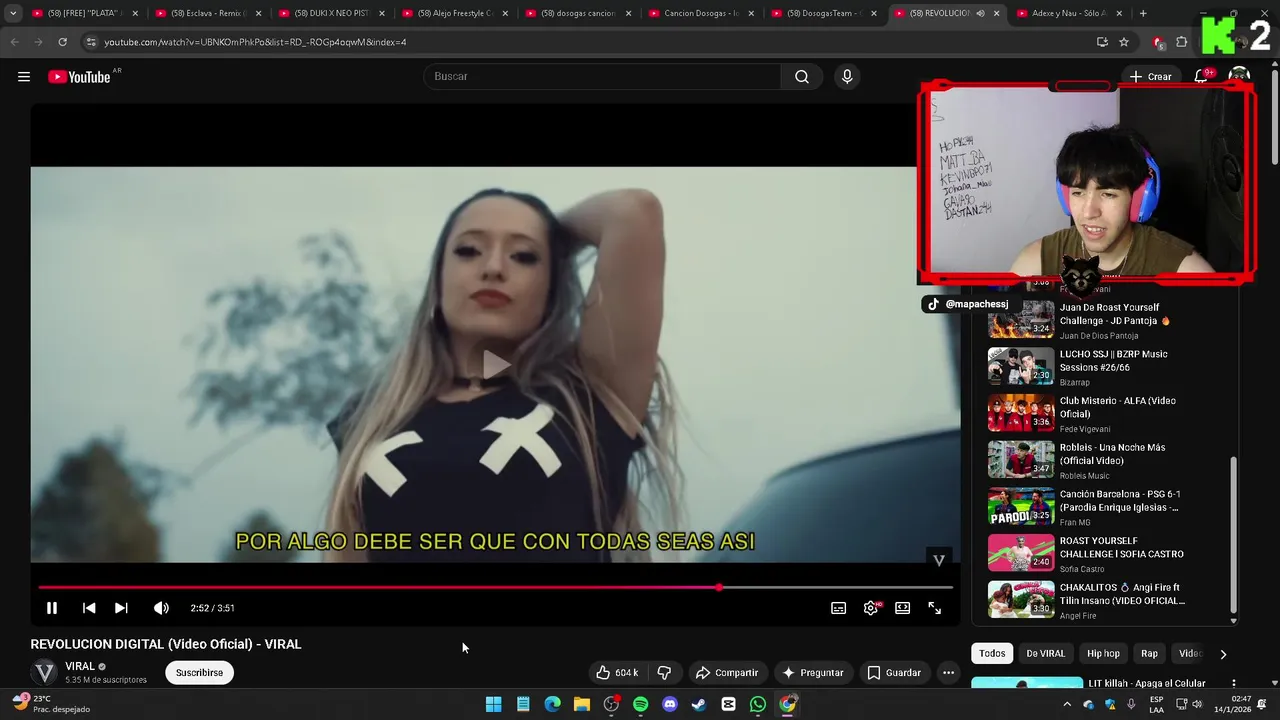The width and height of the screenshot is (1280, 720).
Task: Click the magnifier search button
Action: [802, 77]
